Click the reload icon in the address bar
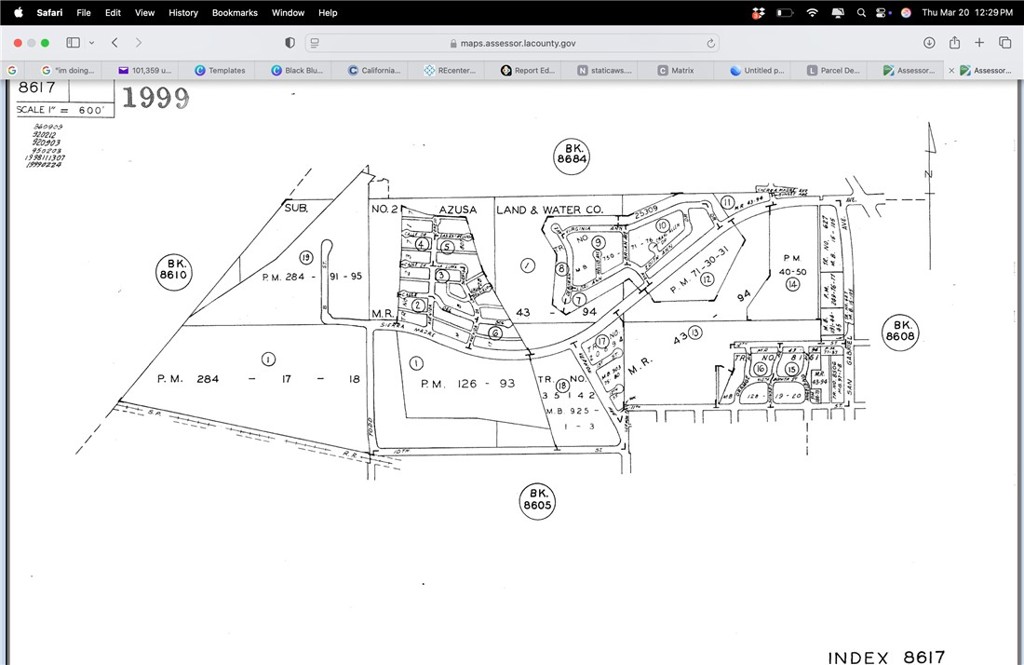The height and width of the screenshot is (665, 1024). coord(709,43)
